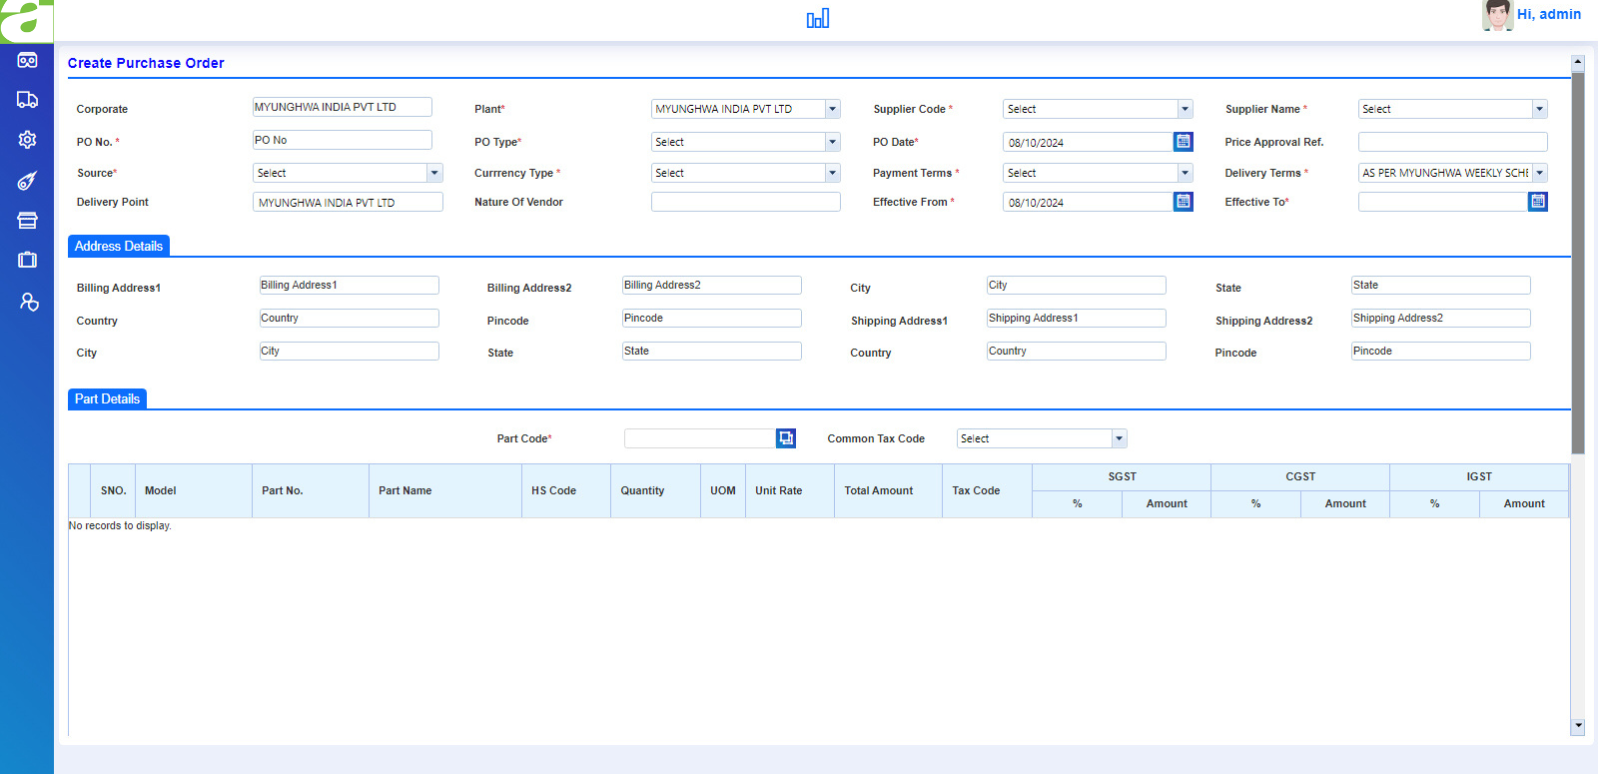Open PO Date calendar picker
The image size is (1598, 774).
pyautogui.click(x=1183, y=142)
